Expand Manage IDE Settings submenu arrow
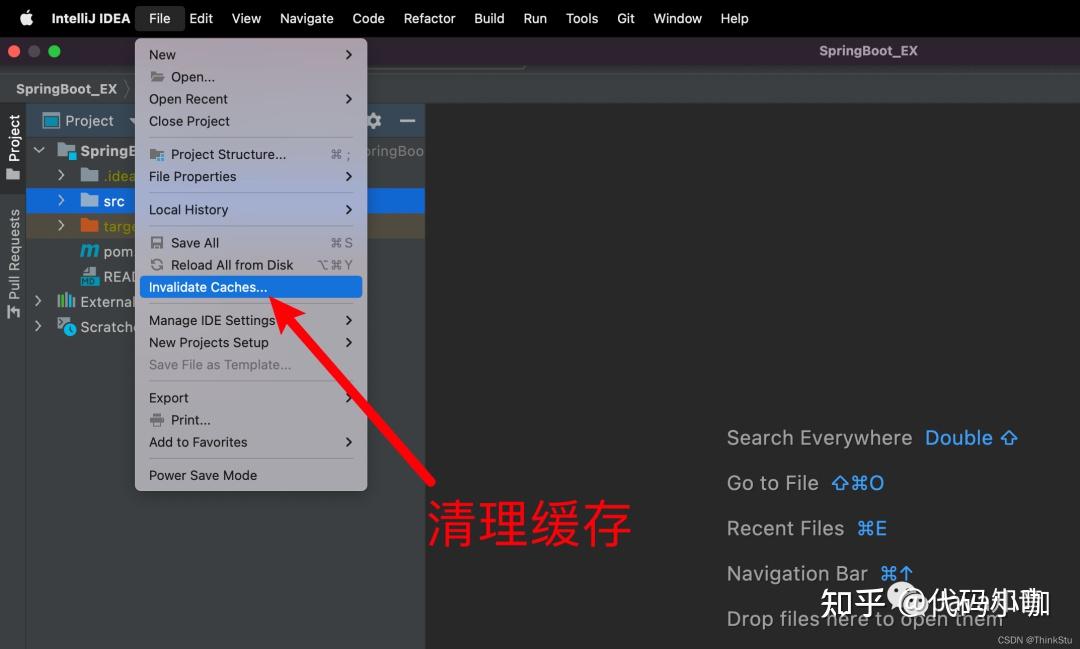The height and width of the screenshot is (649, 1080). (x=349, y=320)
